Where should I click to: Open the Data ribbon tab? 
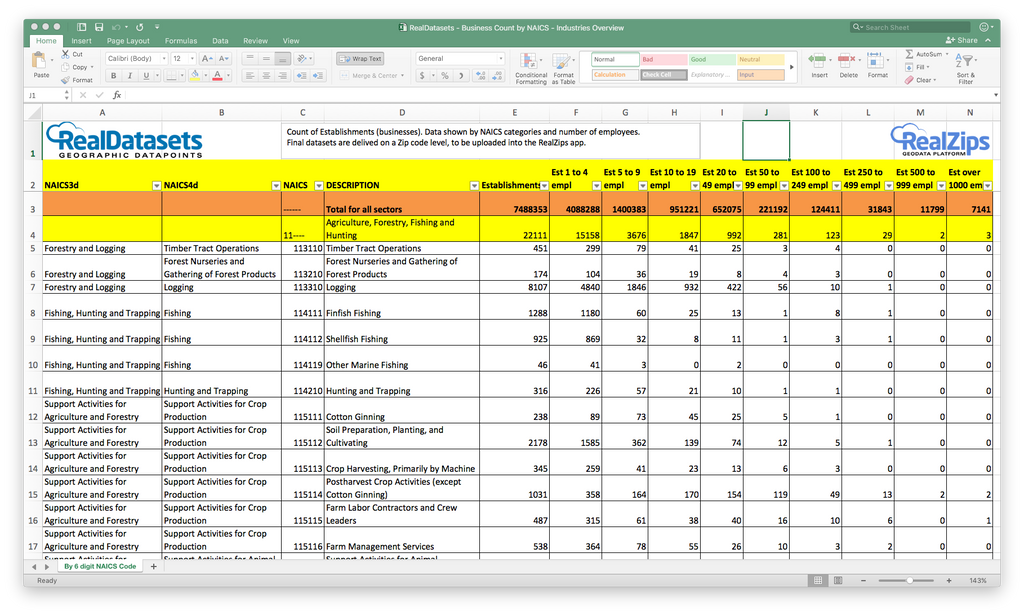tap(220, 40)
